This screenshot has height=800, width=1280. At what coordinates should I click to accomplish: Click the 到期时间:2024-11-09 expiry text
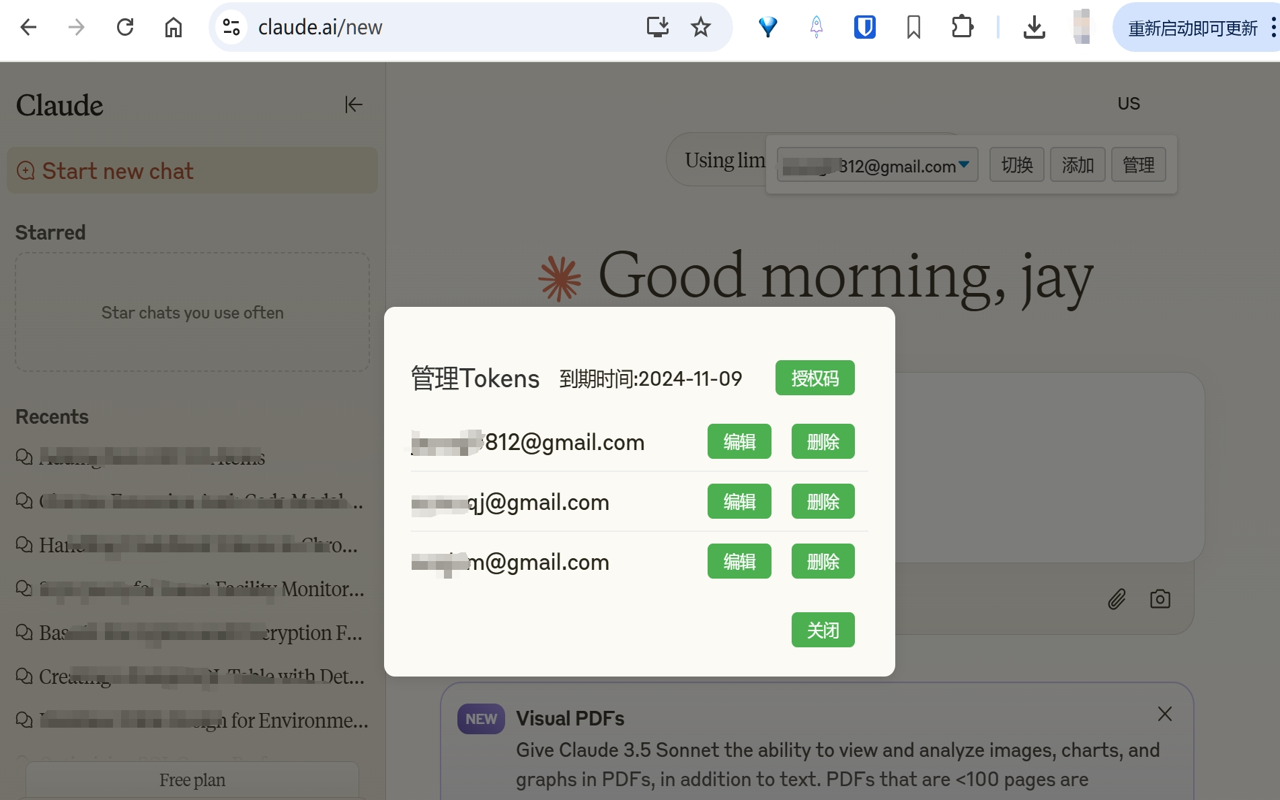[x=651, y=379]
